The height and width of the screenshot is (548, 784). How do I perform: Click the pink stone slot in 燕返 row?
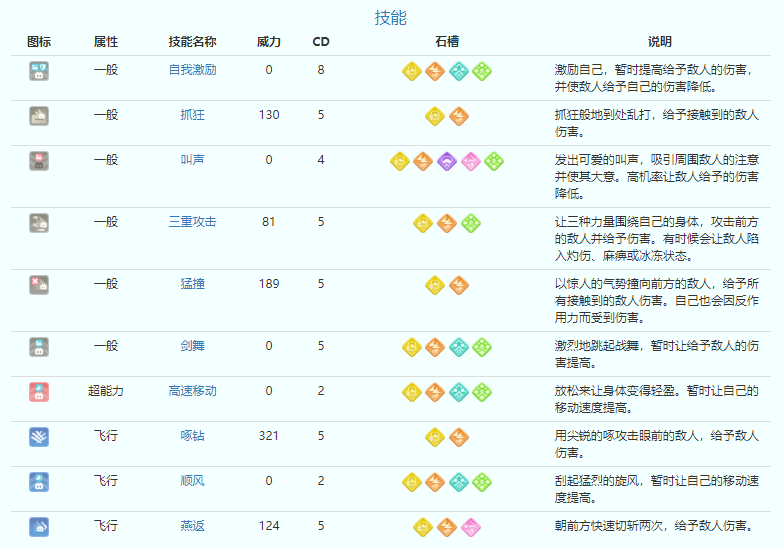point(469,526)
